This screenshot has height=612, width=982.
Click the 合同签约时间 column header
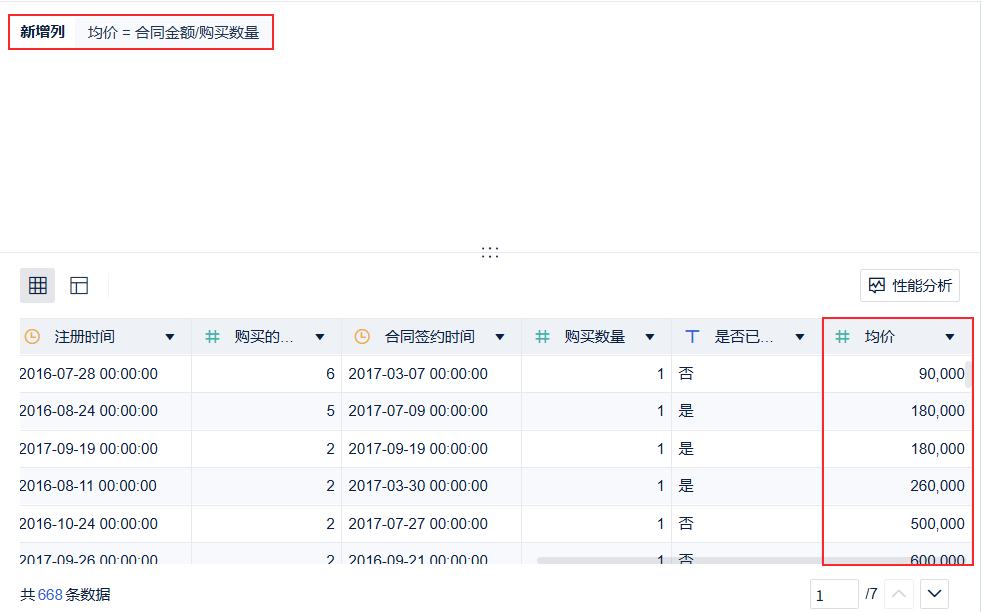point(432,337)
